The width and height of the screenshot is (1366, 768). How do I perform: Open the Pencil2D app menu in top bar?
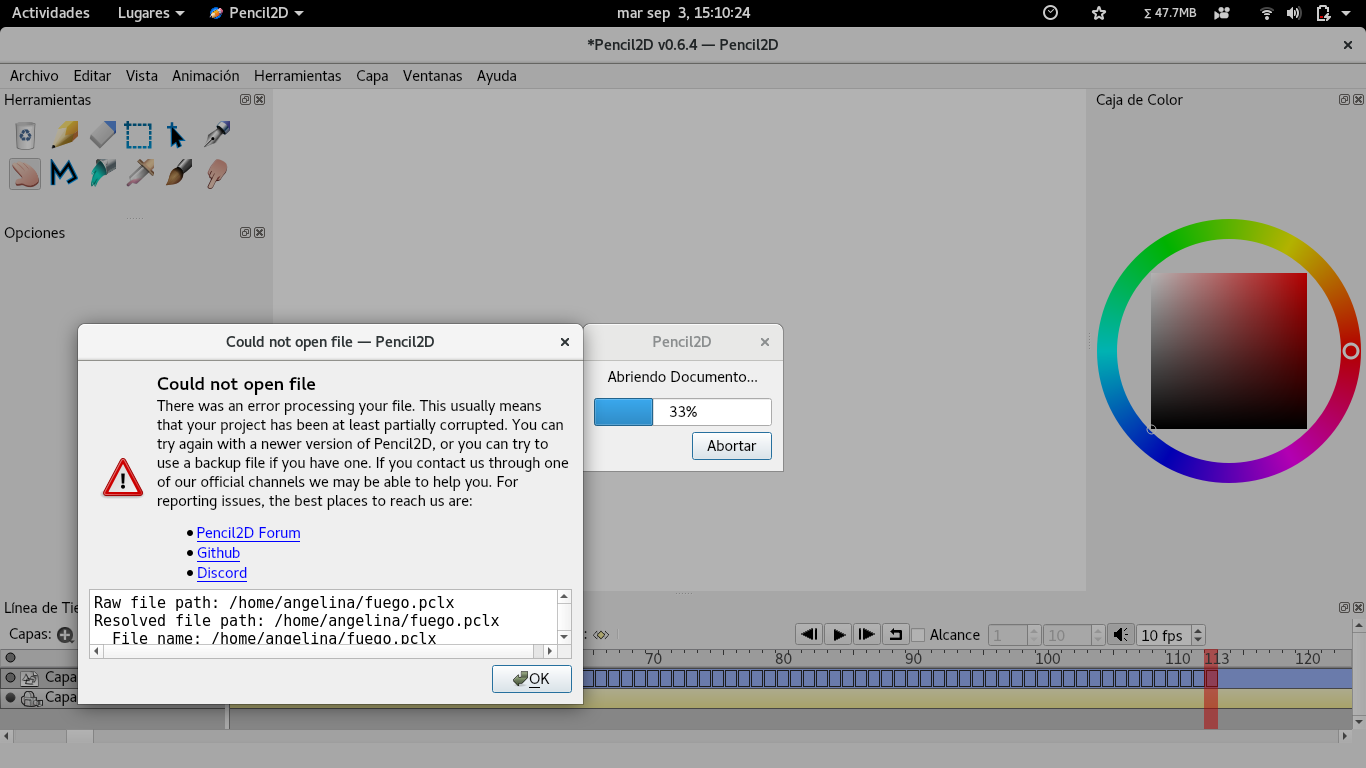pyautogui.click(x=257, y=13)
